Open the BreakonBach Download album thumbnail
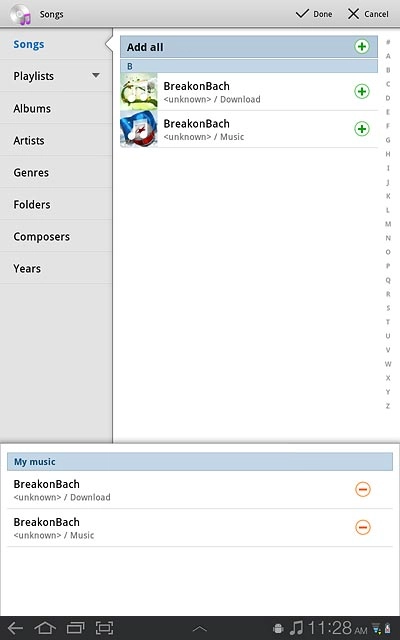The width and height of the screenshot is (400, 640). pyautogui.click(x=139, y=91)
